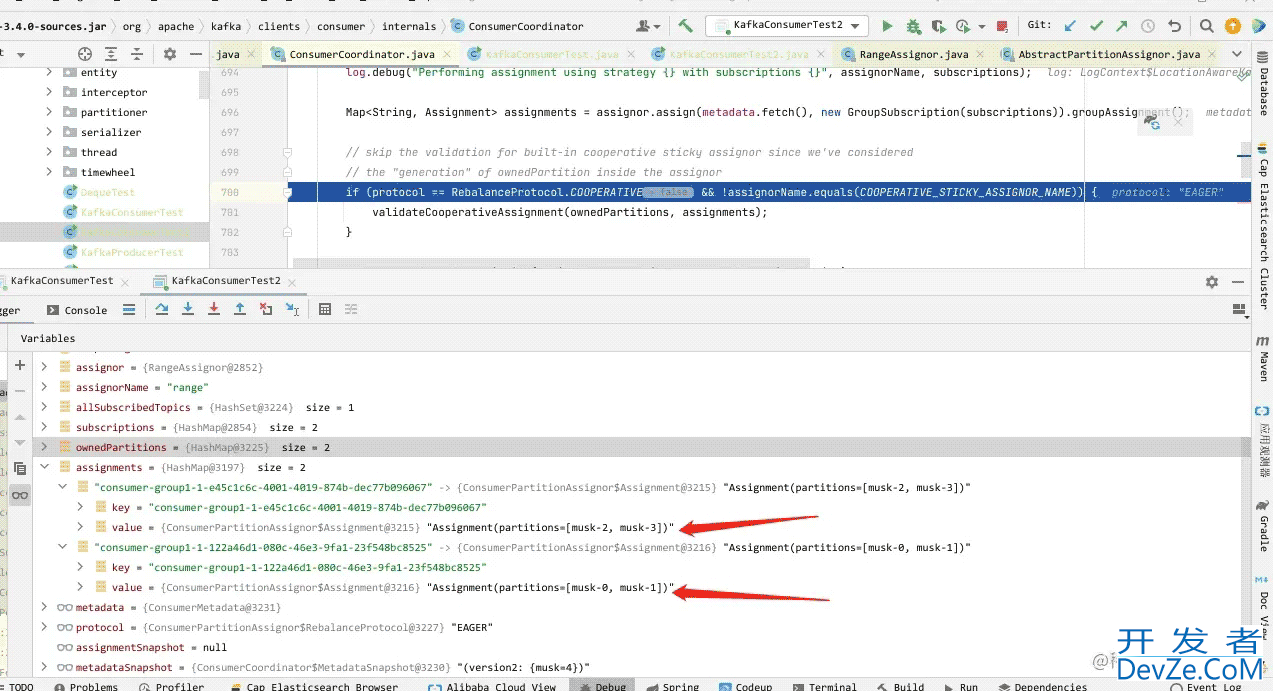1273x691 pixels.
Task: Open Maven side tool window
Action: pyautogui.click(x=1263, y=357)
